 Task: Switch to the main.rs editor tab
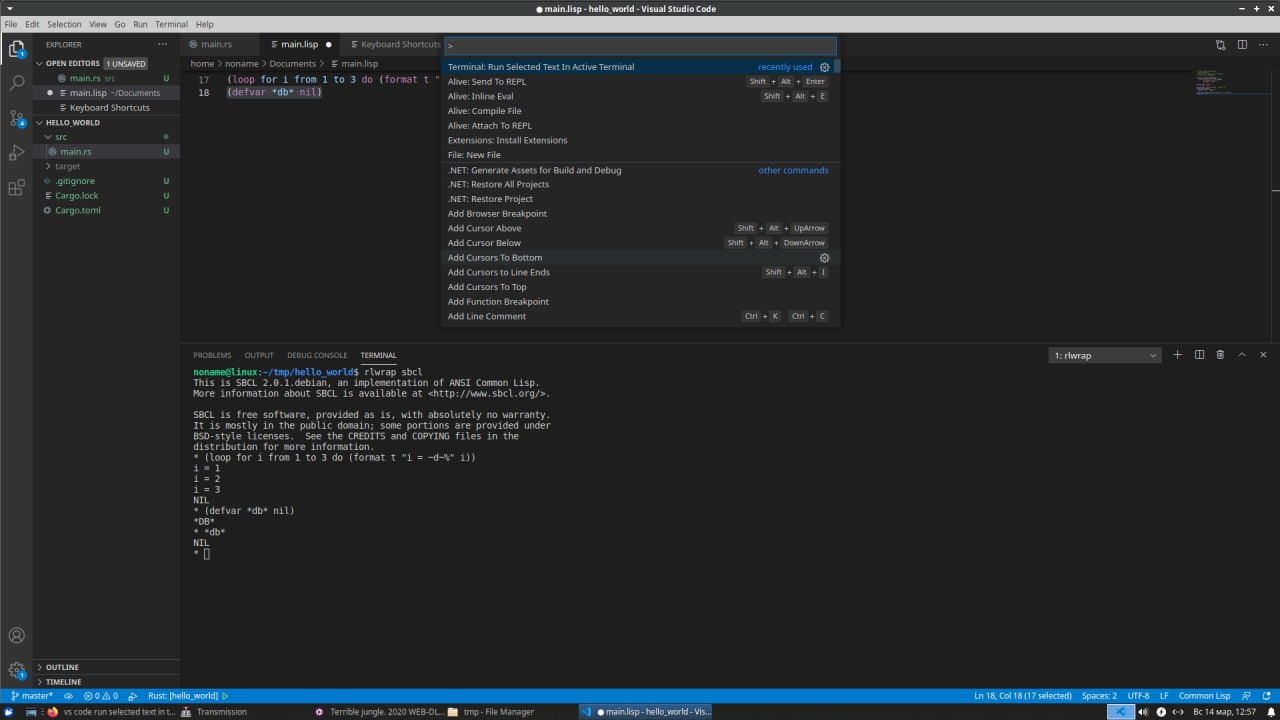coord(217,44)
